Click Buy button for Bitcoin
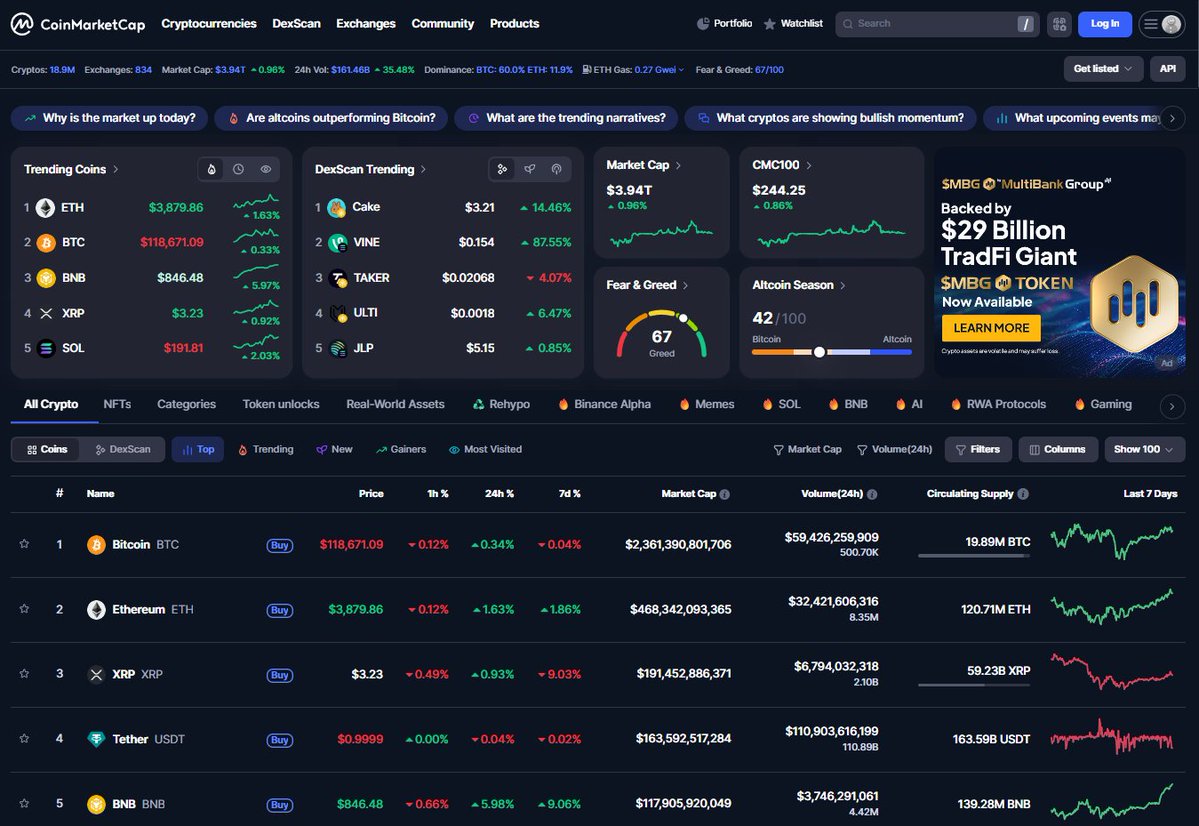The height and width of the screenshot is (826, 1199). pyautogui.click(x=280, y=545)
